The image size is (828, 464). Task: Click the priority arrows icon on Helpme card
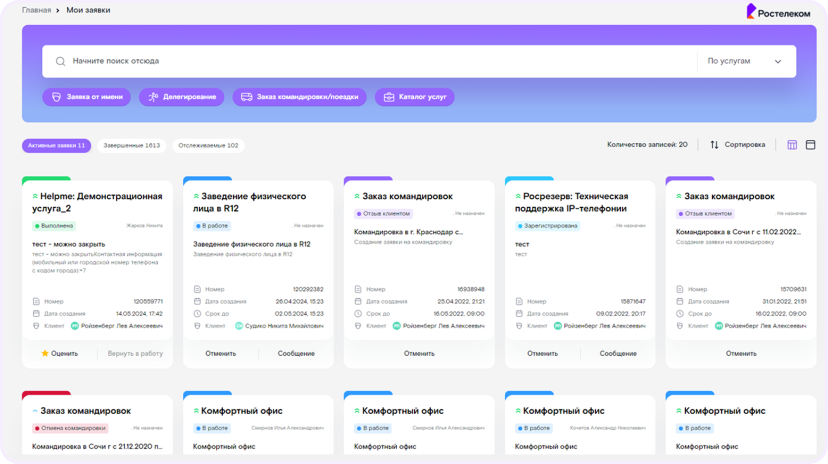tap(35, 196)
